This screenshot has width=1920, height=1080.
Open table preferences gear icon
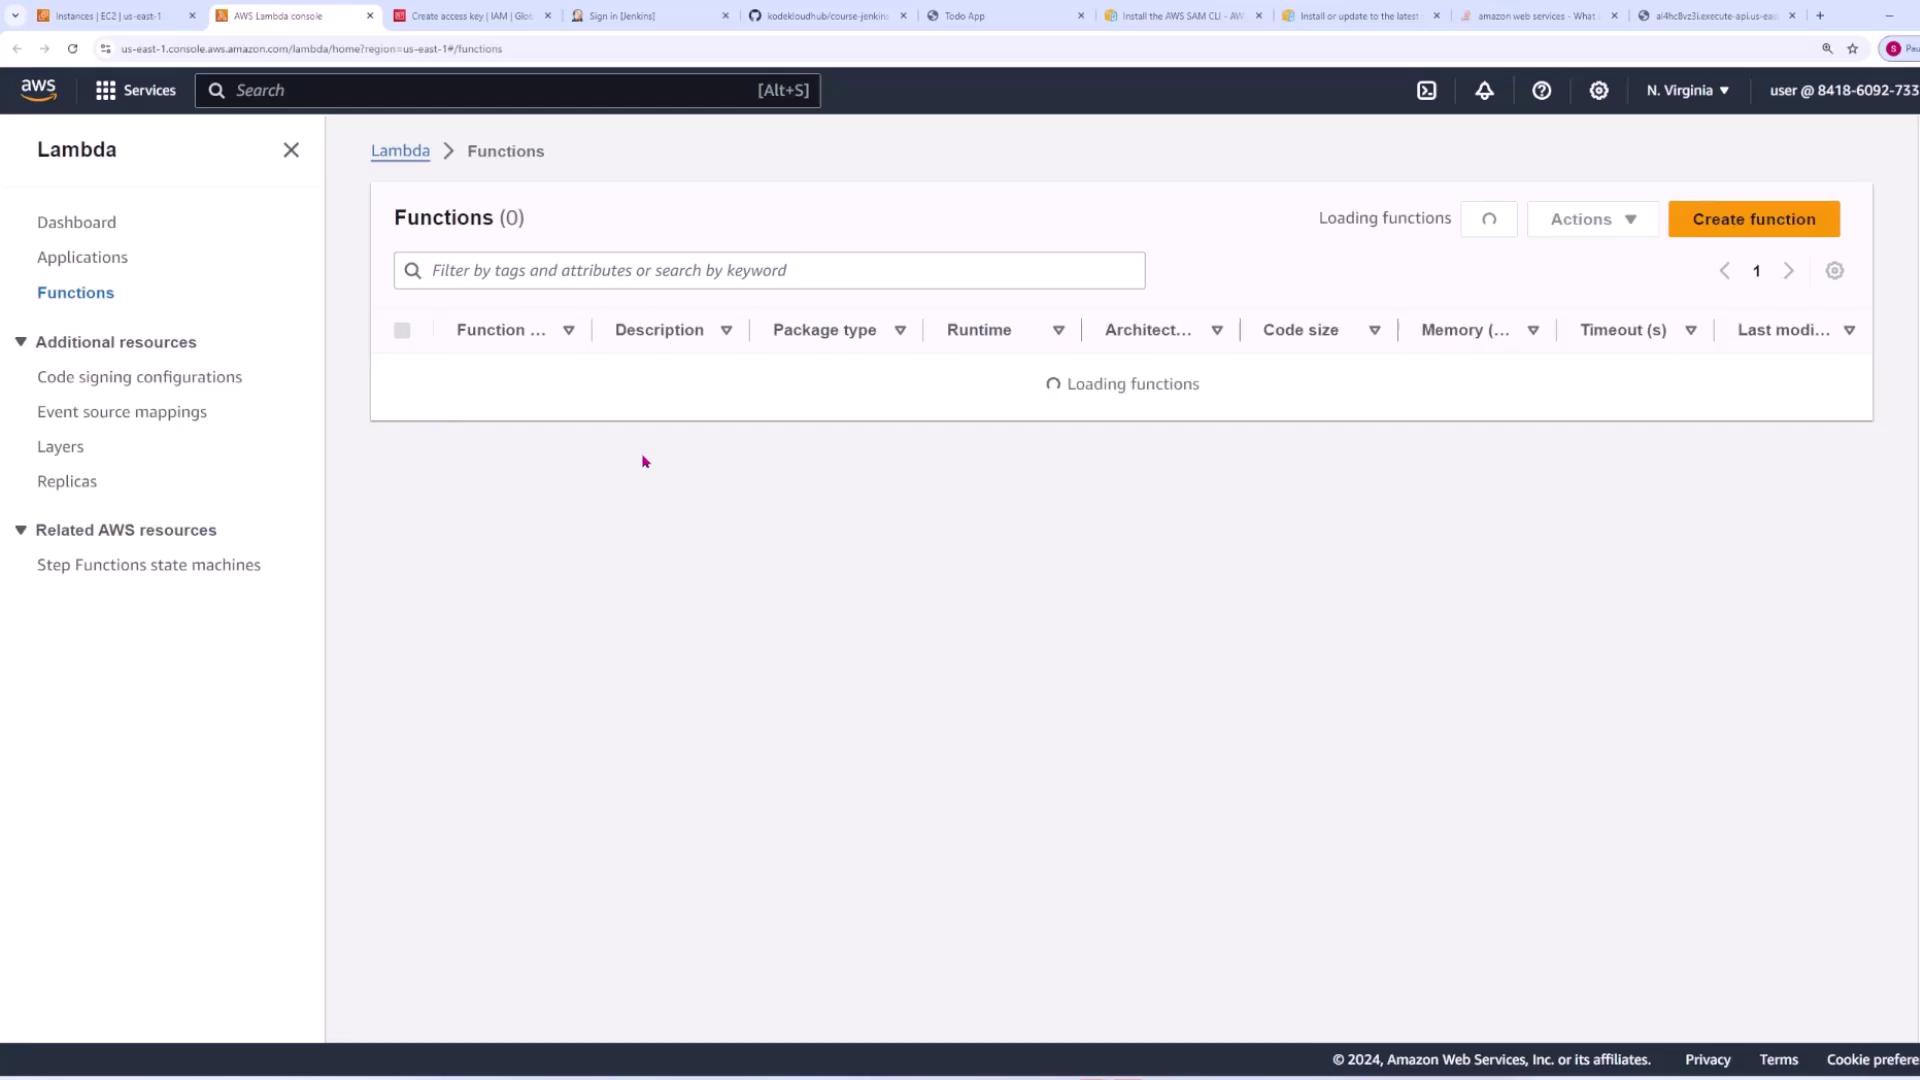(x=1834, y=271)
